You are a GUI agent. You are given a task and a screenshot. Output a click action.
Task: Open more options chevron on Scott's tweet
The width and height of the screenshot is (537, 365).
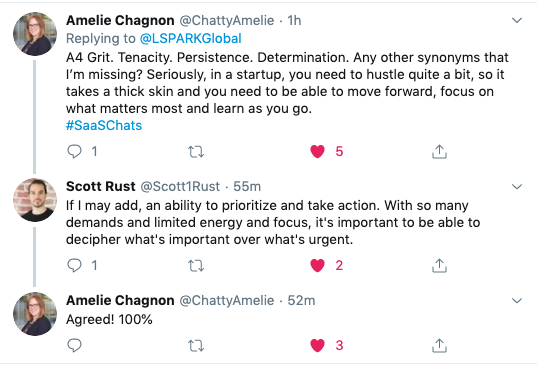(517, 187)
